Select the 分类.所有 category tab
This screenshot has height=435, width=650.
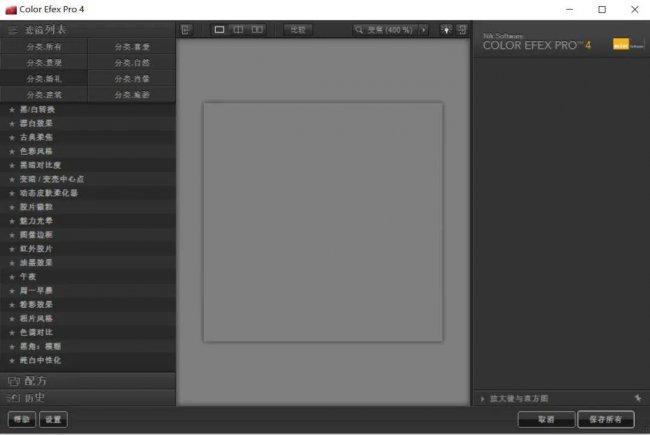pyautogui.click(x=44, y=47)
